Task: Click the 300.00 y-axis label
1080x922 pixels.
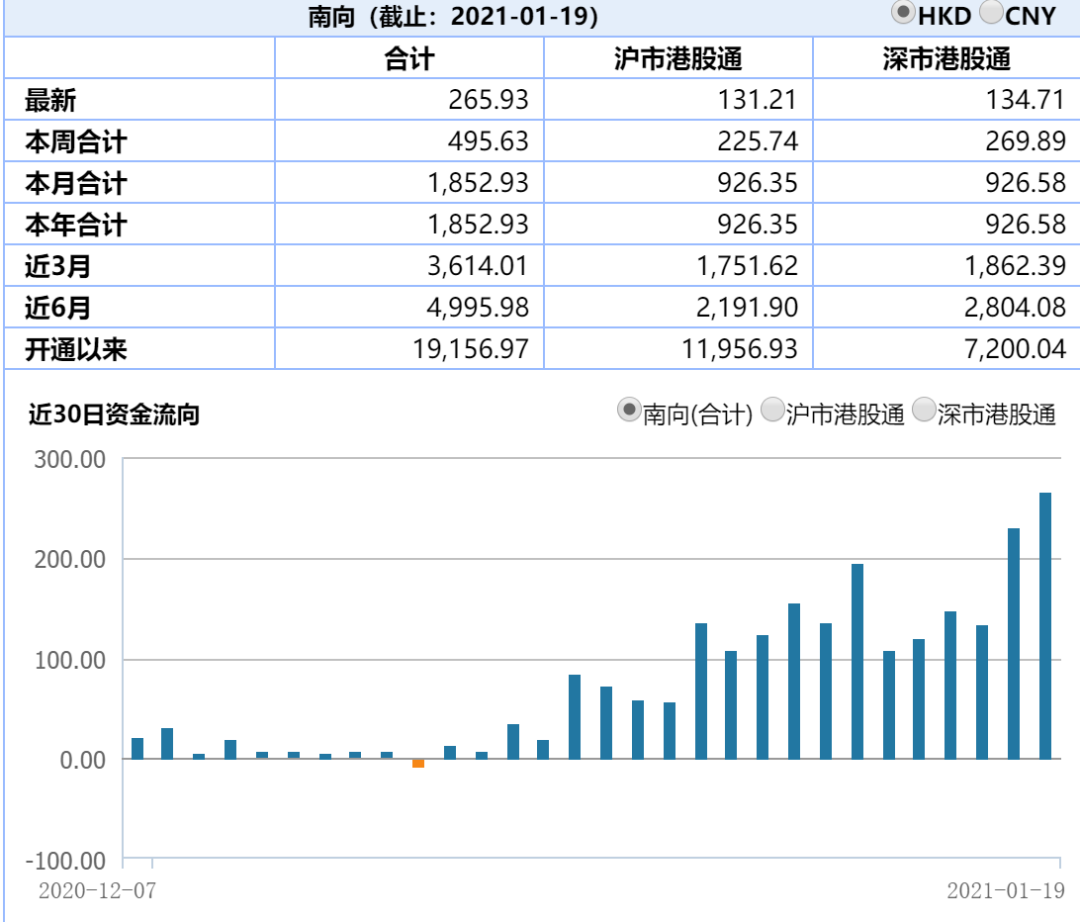Action: [x=70, y=459]
